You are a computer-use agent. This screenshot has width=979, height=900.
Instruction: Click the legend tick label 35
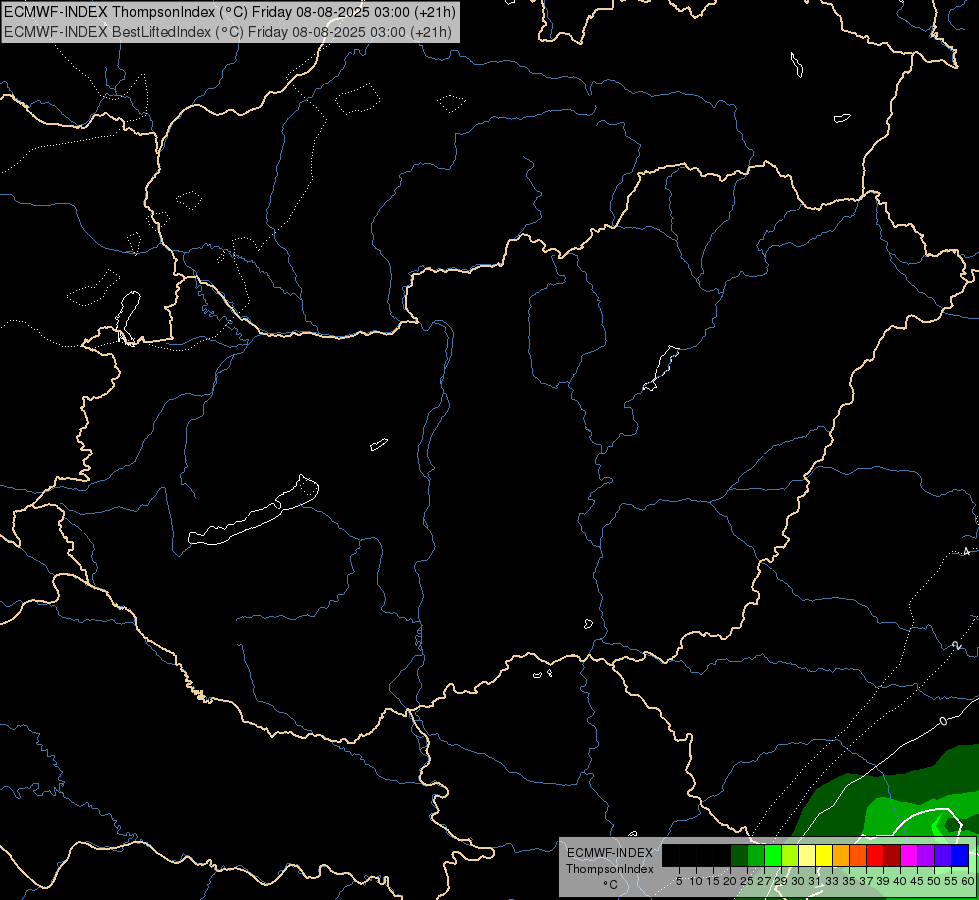849,881
